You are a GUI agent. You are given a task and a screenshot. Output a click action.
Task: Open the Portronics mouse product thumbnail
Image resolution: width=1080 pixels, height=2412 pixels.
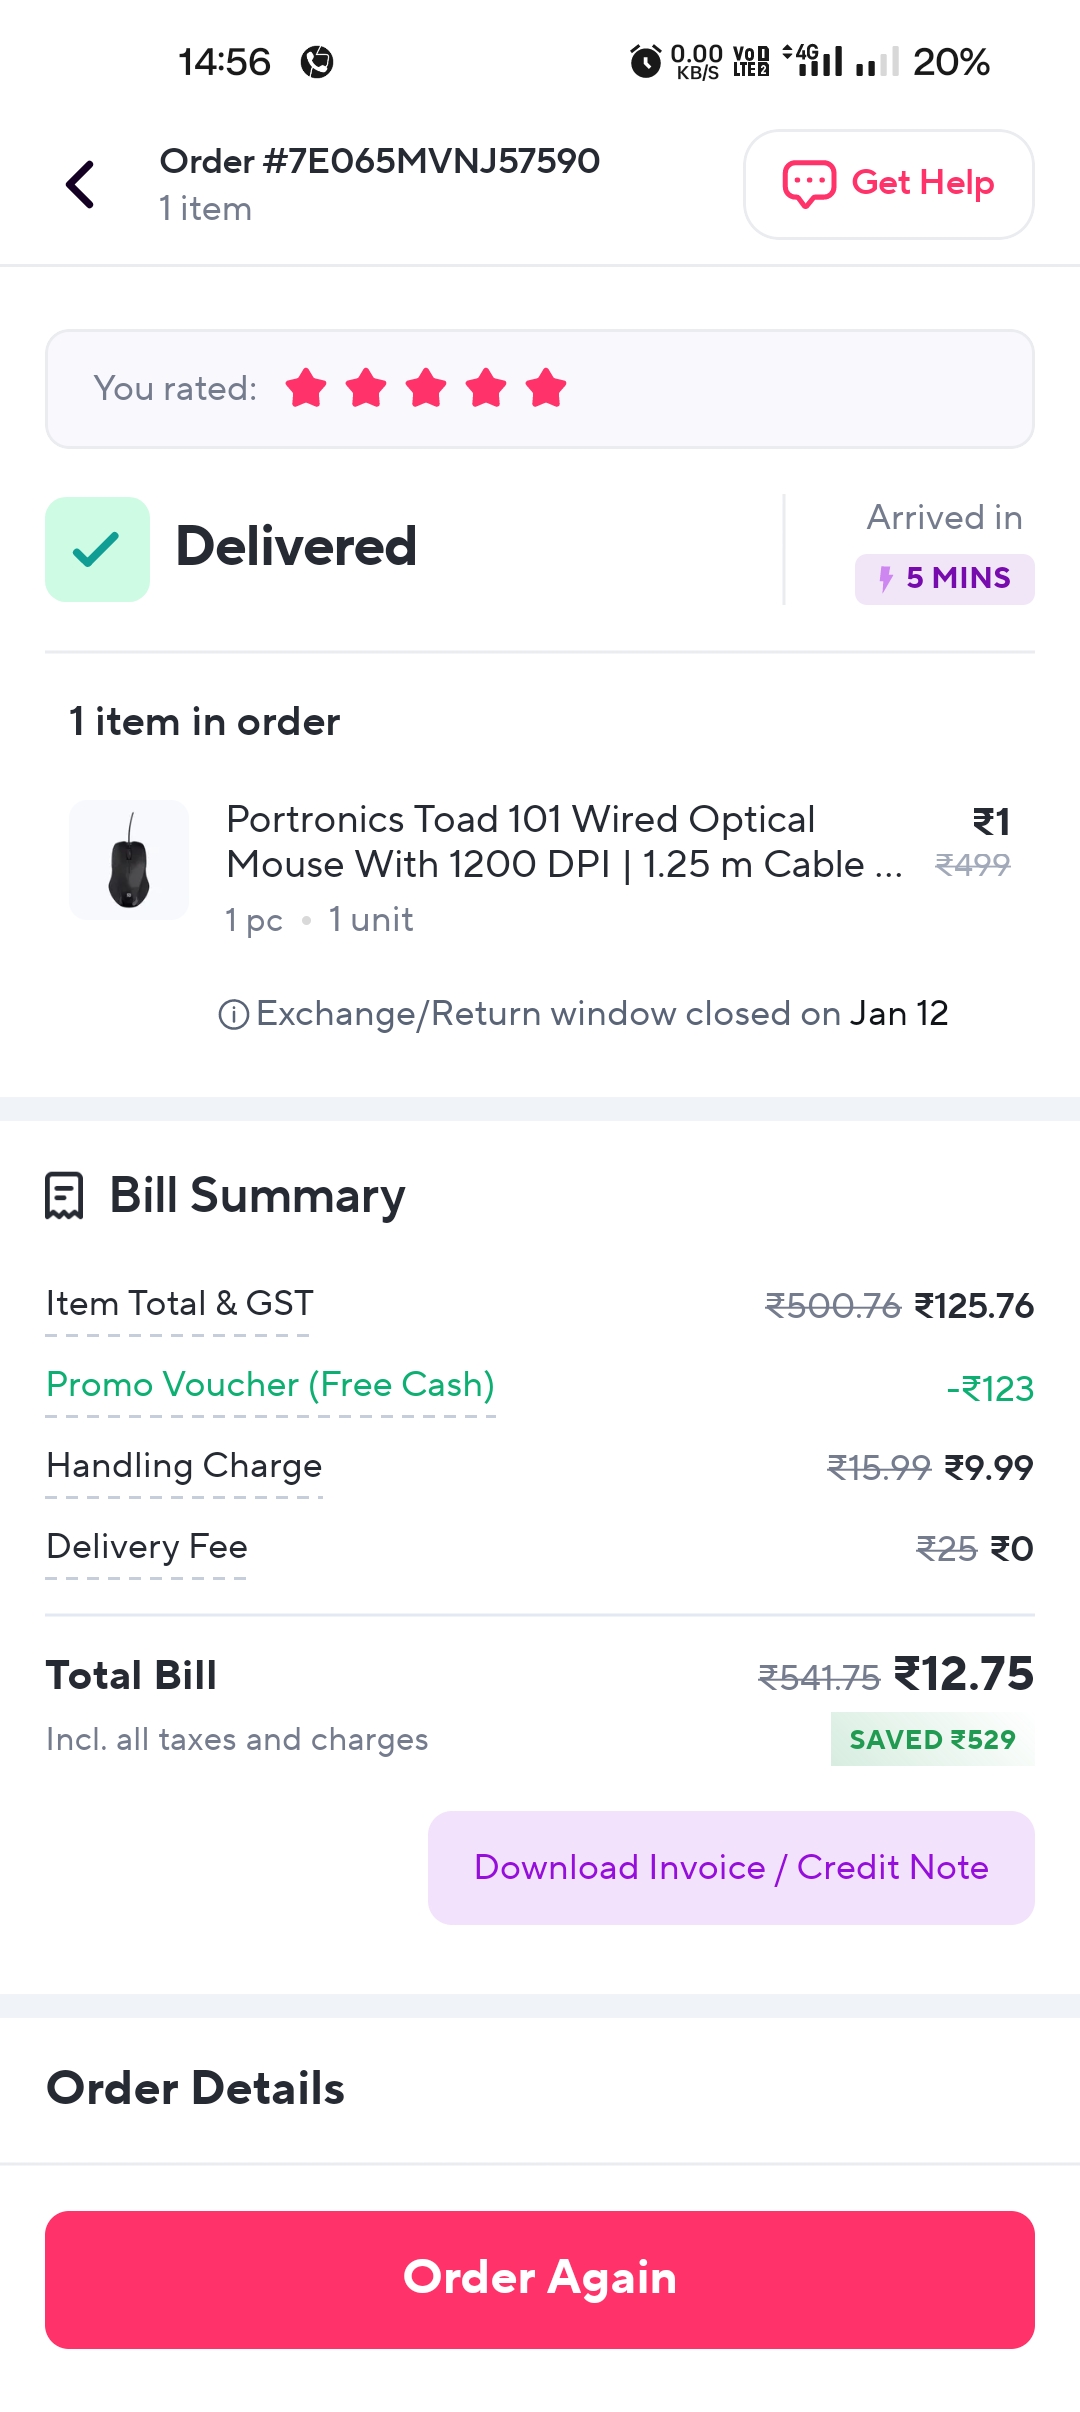(129, 860)
